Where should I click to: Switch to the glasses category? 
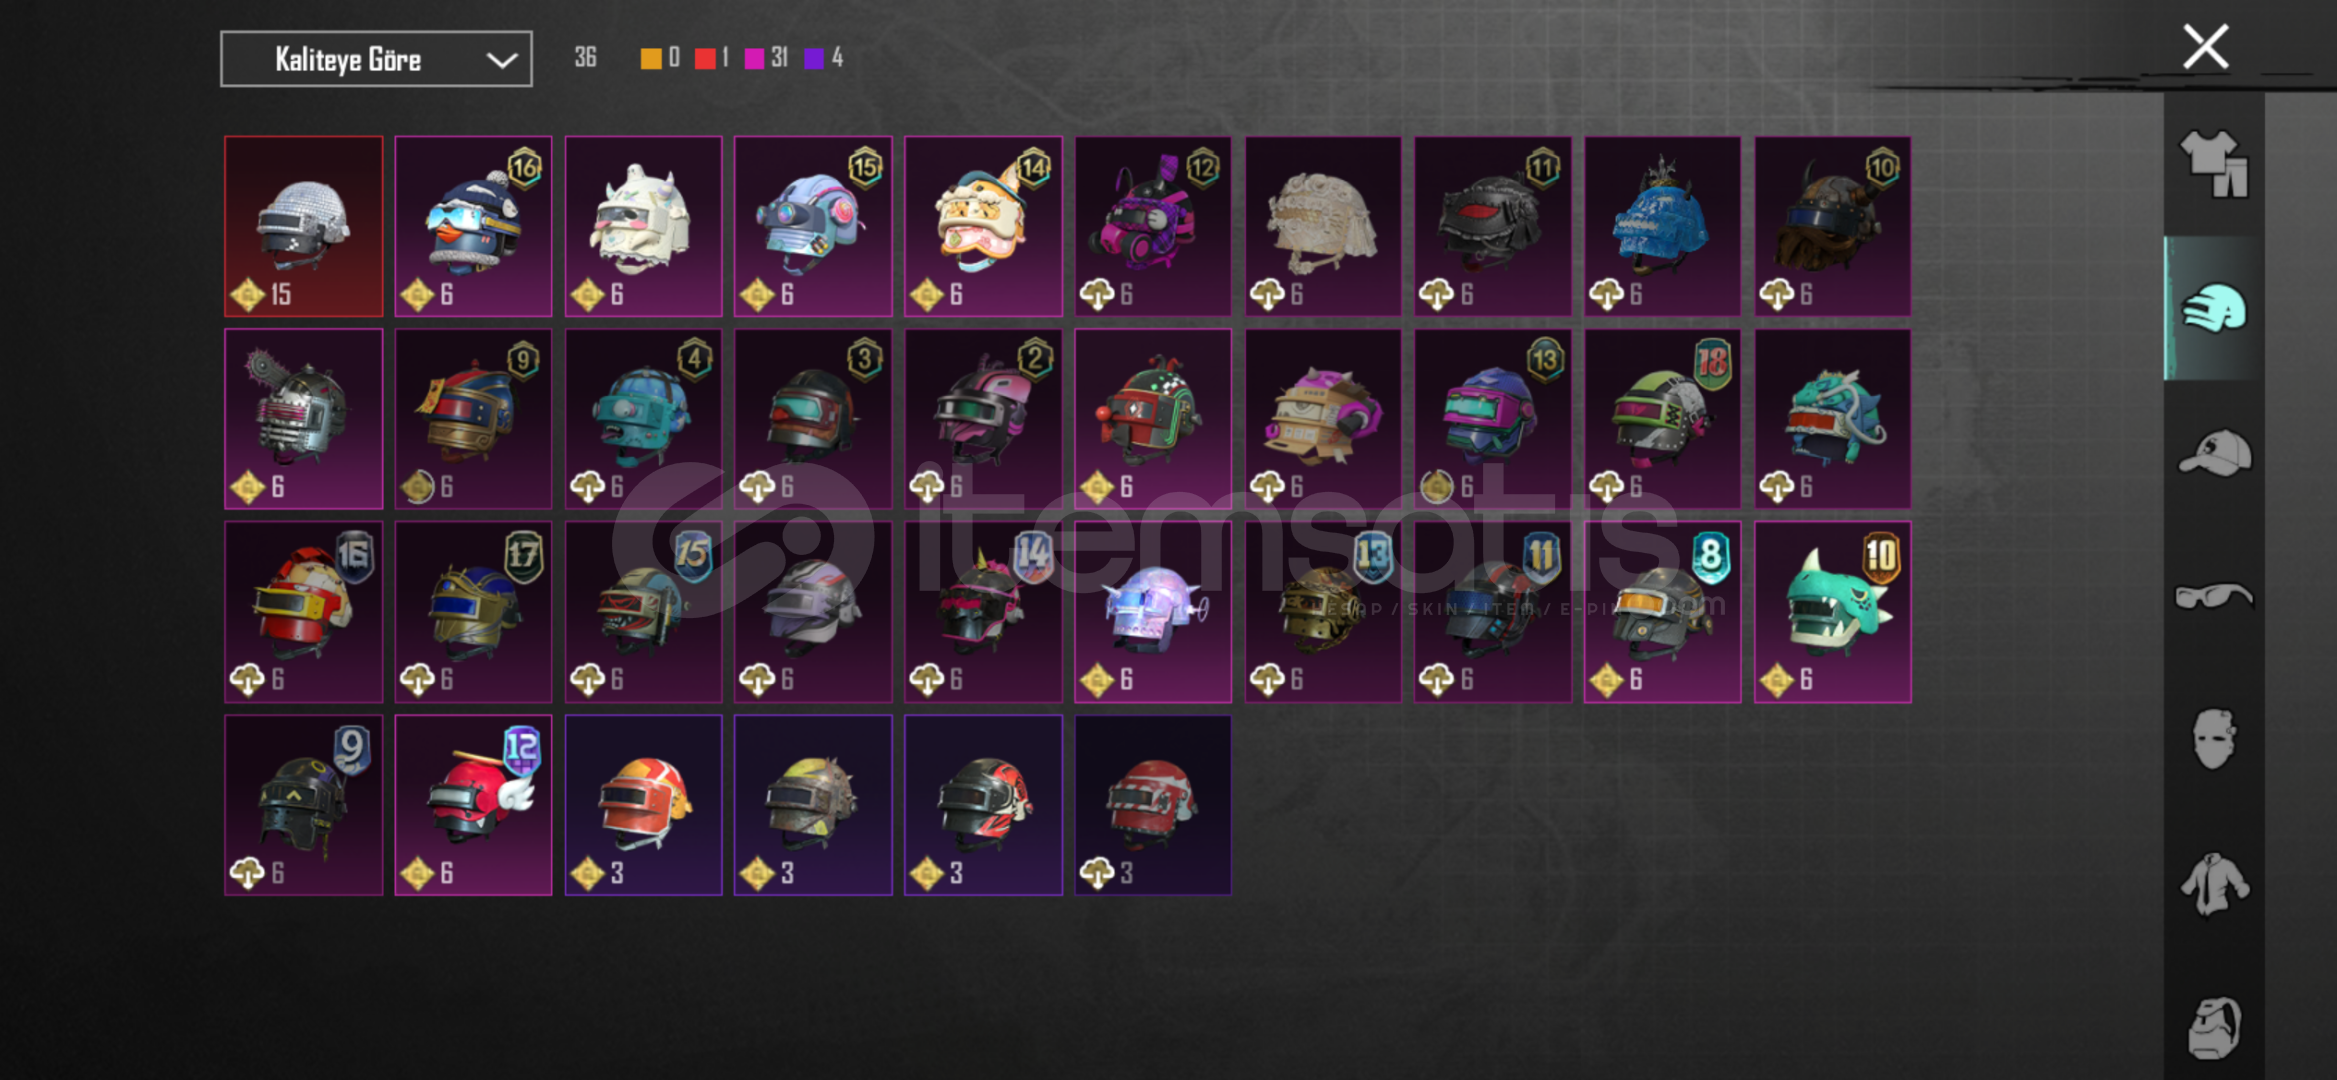tap(2214, 596)
